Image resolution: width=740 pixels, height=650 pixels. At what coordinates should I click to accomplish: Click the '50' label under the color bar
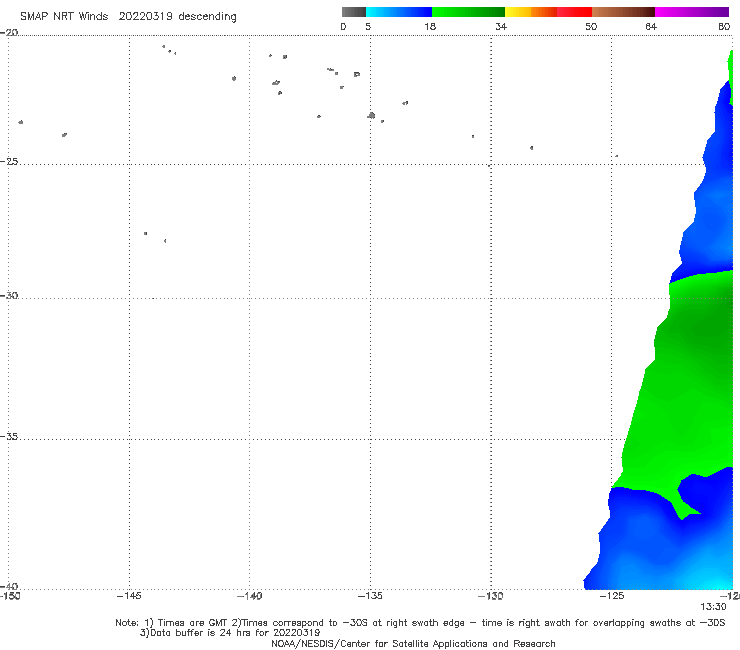click(x=591, y=26)
